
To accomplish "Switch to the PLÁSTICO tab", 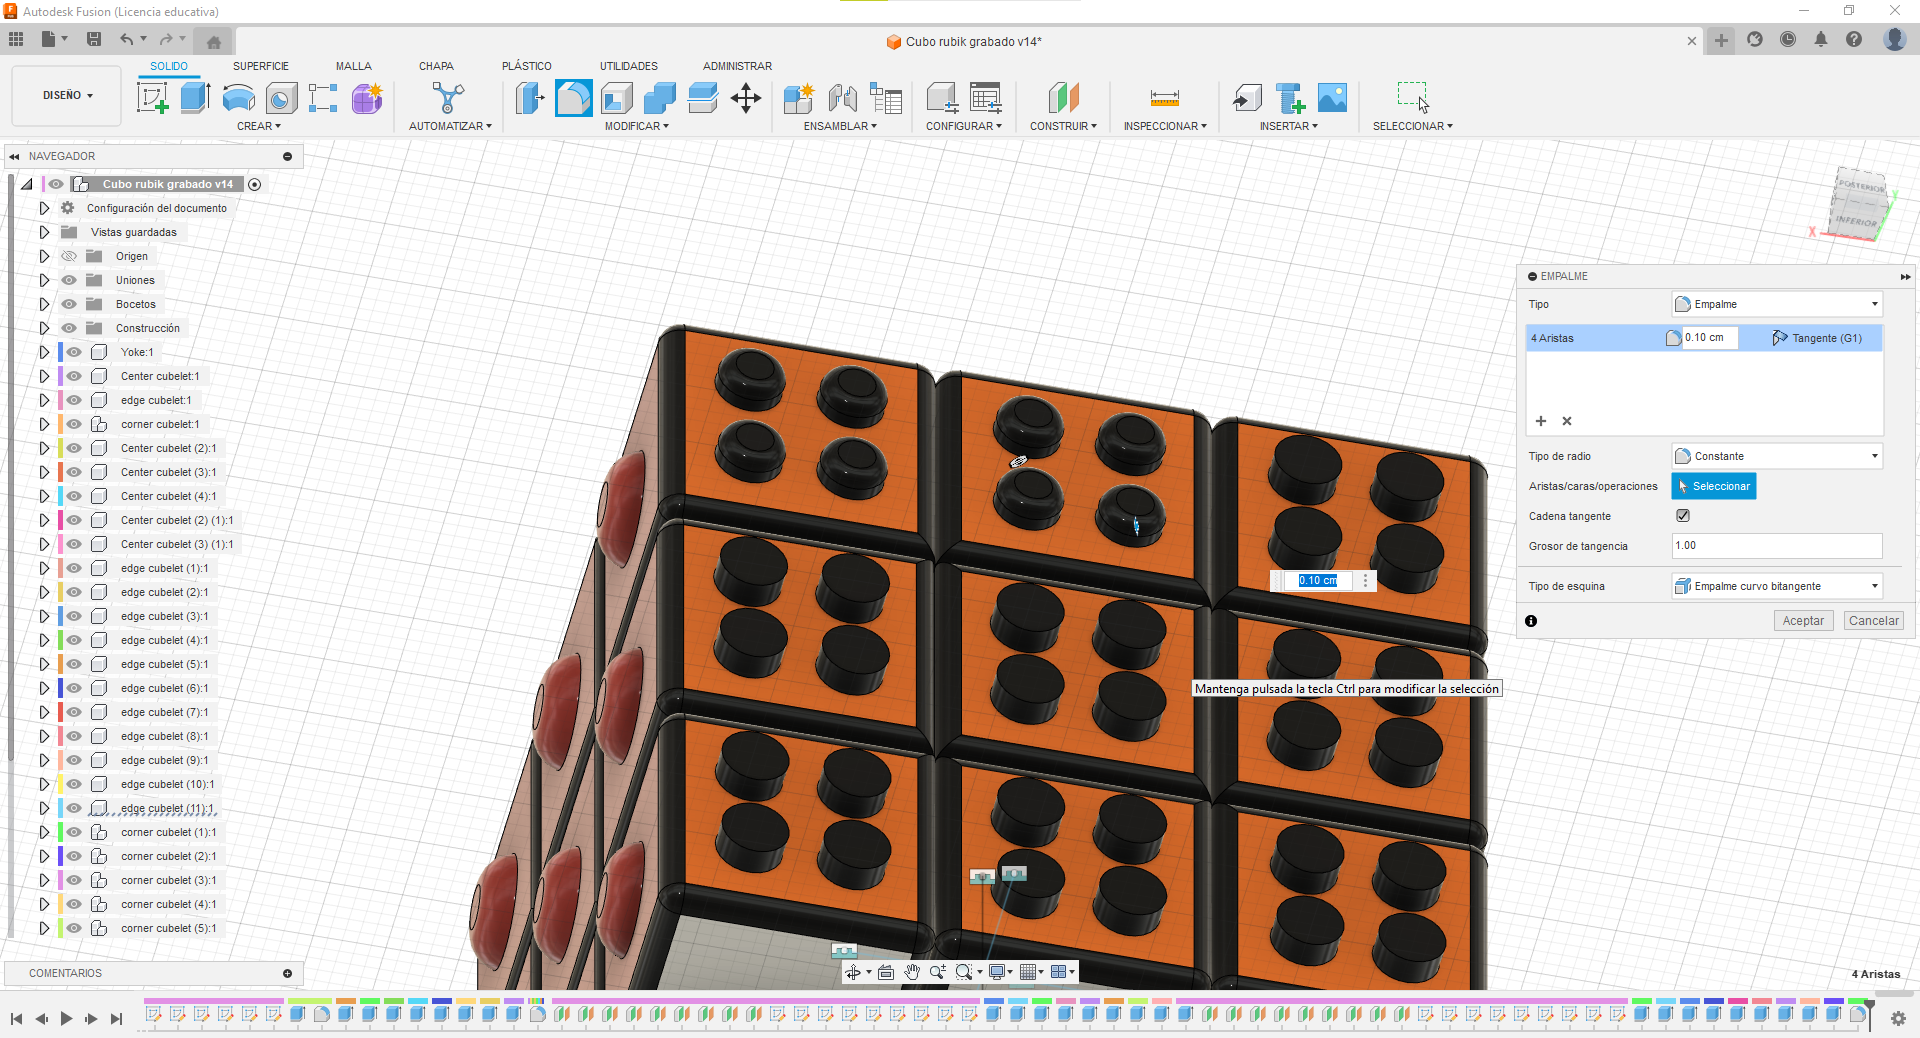I will click(x=527, y=66).
